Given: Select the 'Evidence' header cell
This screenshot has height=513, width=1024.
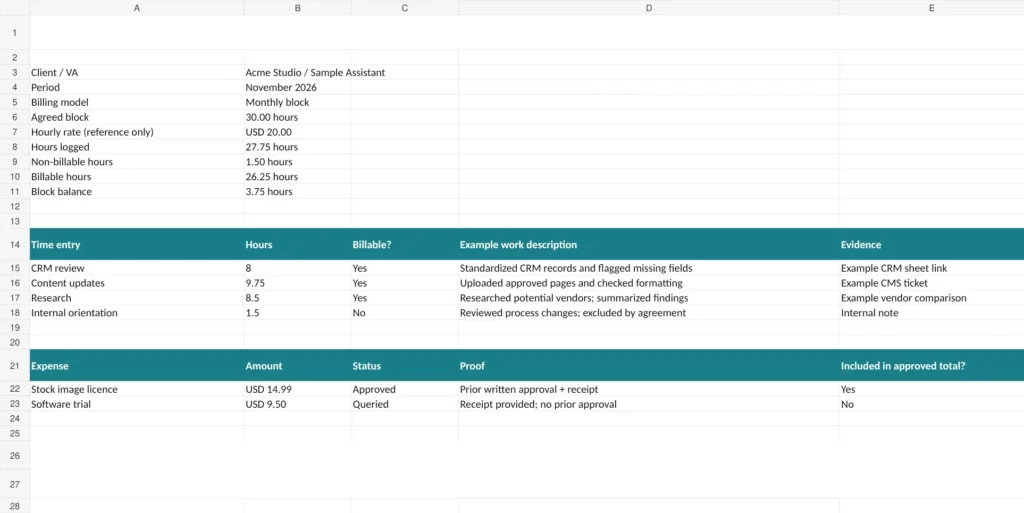Looking at the screenshot, I should pyautogui.click(x=931, y=245).
